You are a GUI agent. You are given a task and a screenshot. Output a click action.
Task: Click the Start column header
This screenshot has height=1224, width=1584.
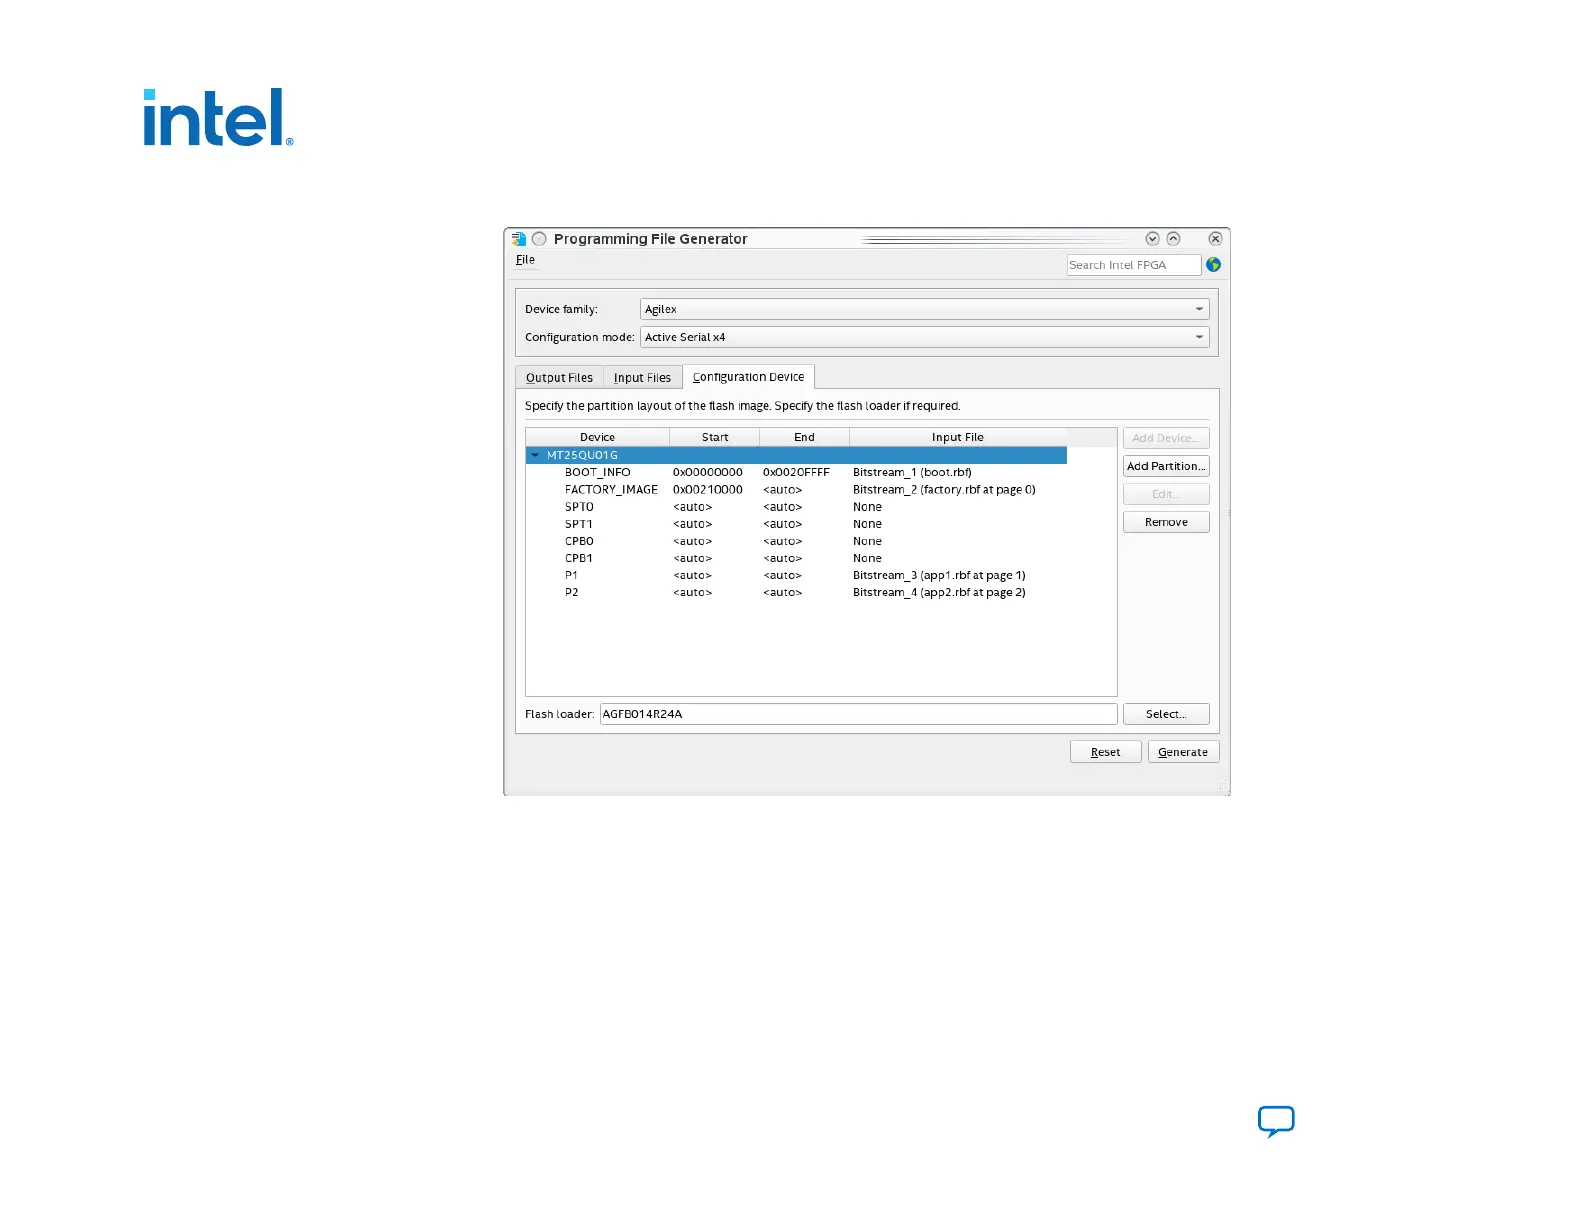(x=715, y=437)
